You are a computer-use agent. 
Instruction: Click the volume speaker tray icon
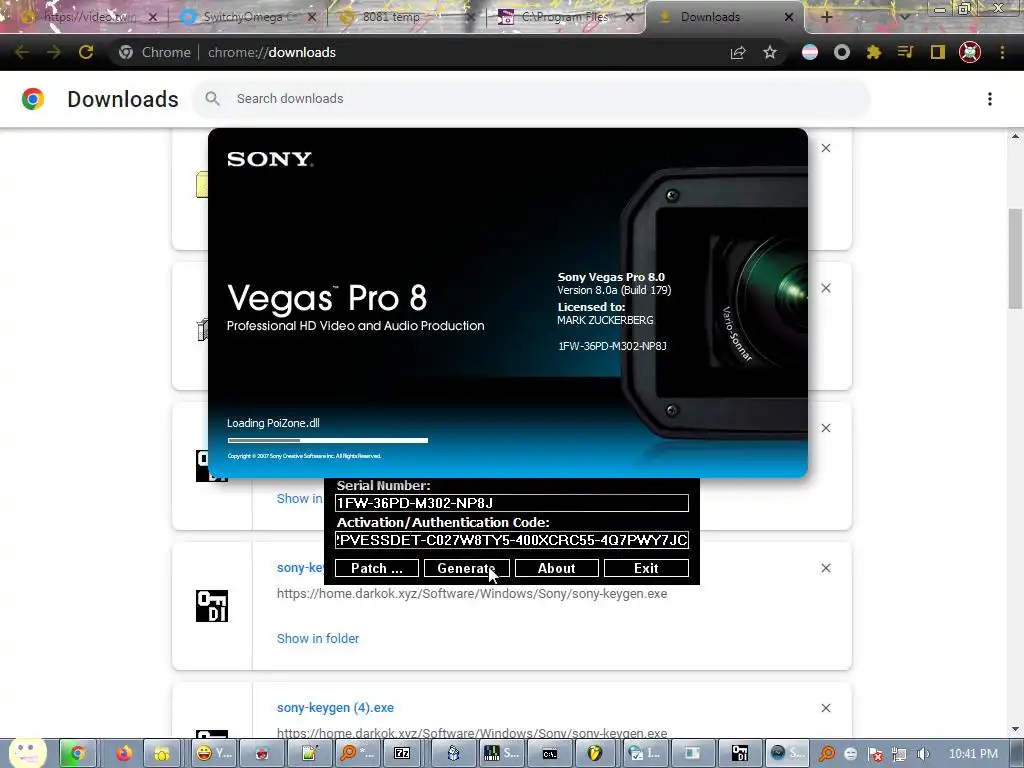(923, 754)
